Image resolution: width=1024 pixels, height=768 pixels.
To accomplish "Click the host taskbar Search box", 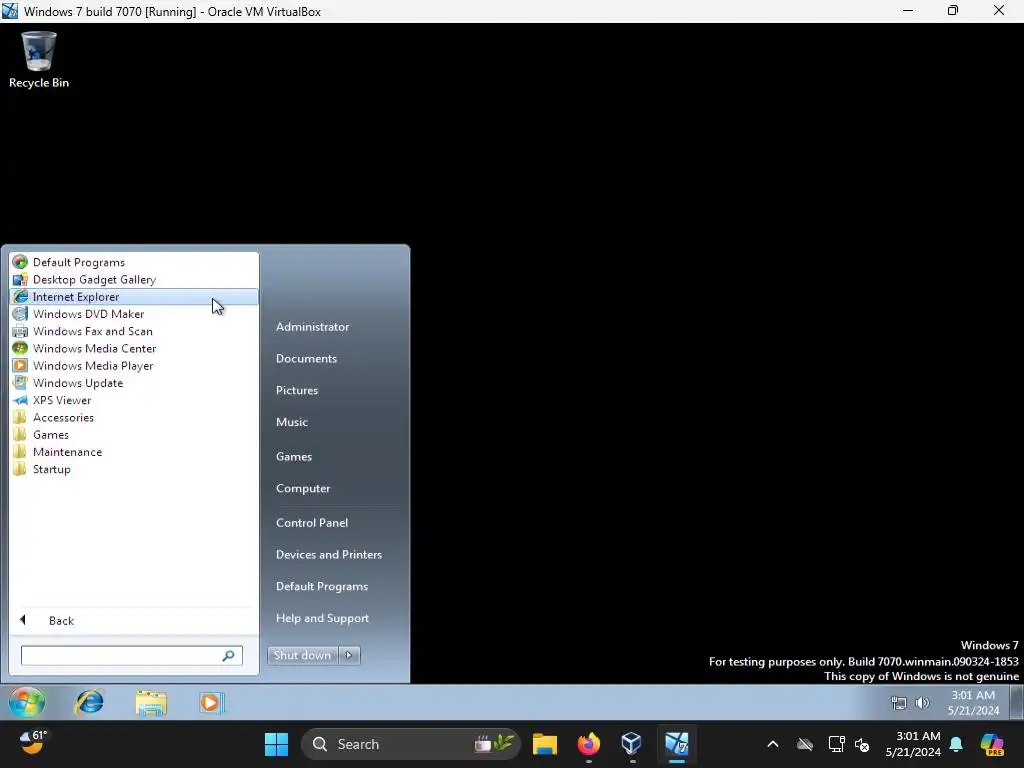I will (x=411, y=744).
